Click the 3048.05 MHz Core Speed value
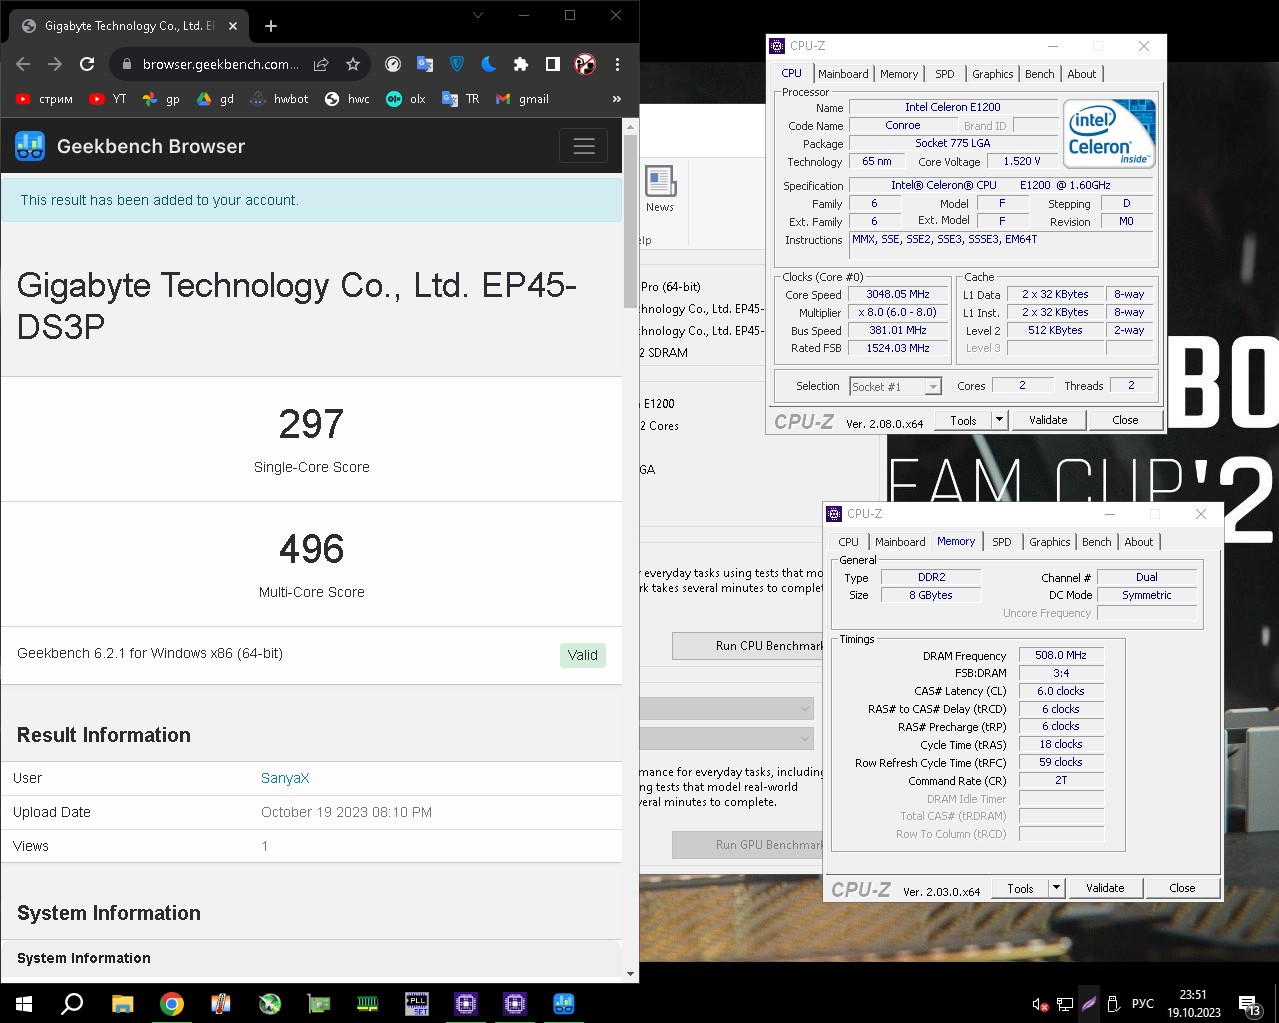Image resolution: width=1279 pixels, height=1023 pixels. coord(897,294)
